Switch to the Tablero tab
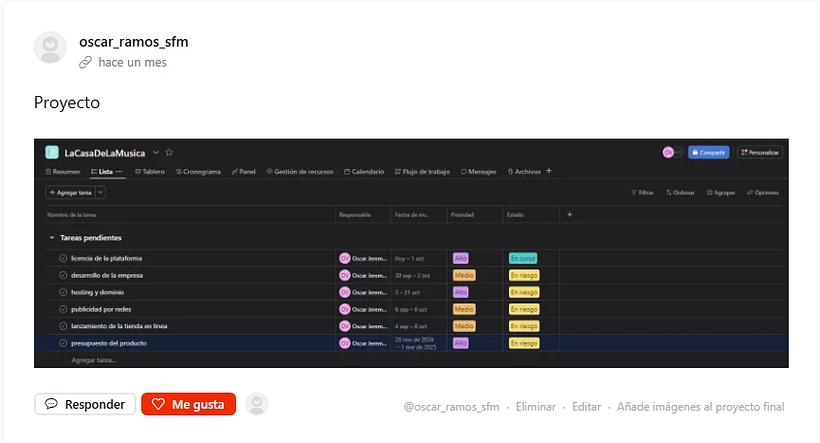 pos(149,172)
